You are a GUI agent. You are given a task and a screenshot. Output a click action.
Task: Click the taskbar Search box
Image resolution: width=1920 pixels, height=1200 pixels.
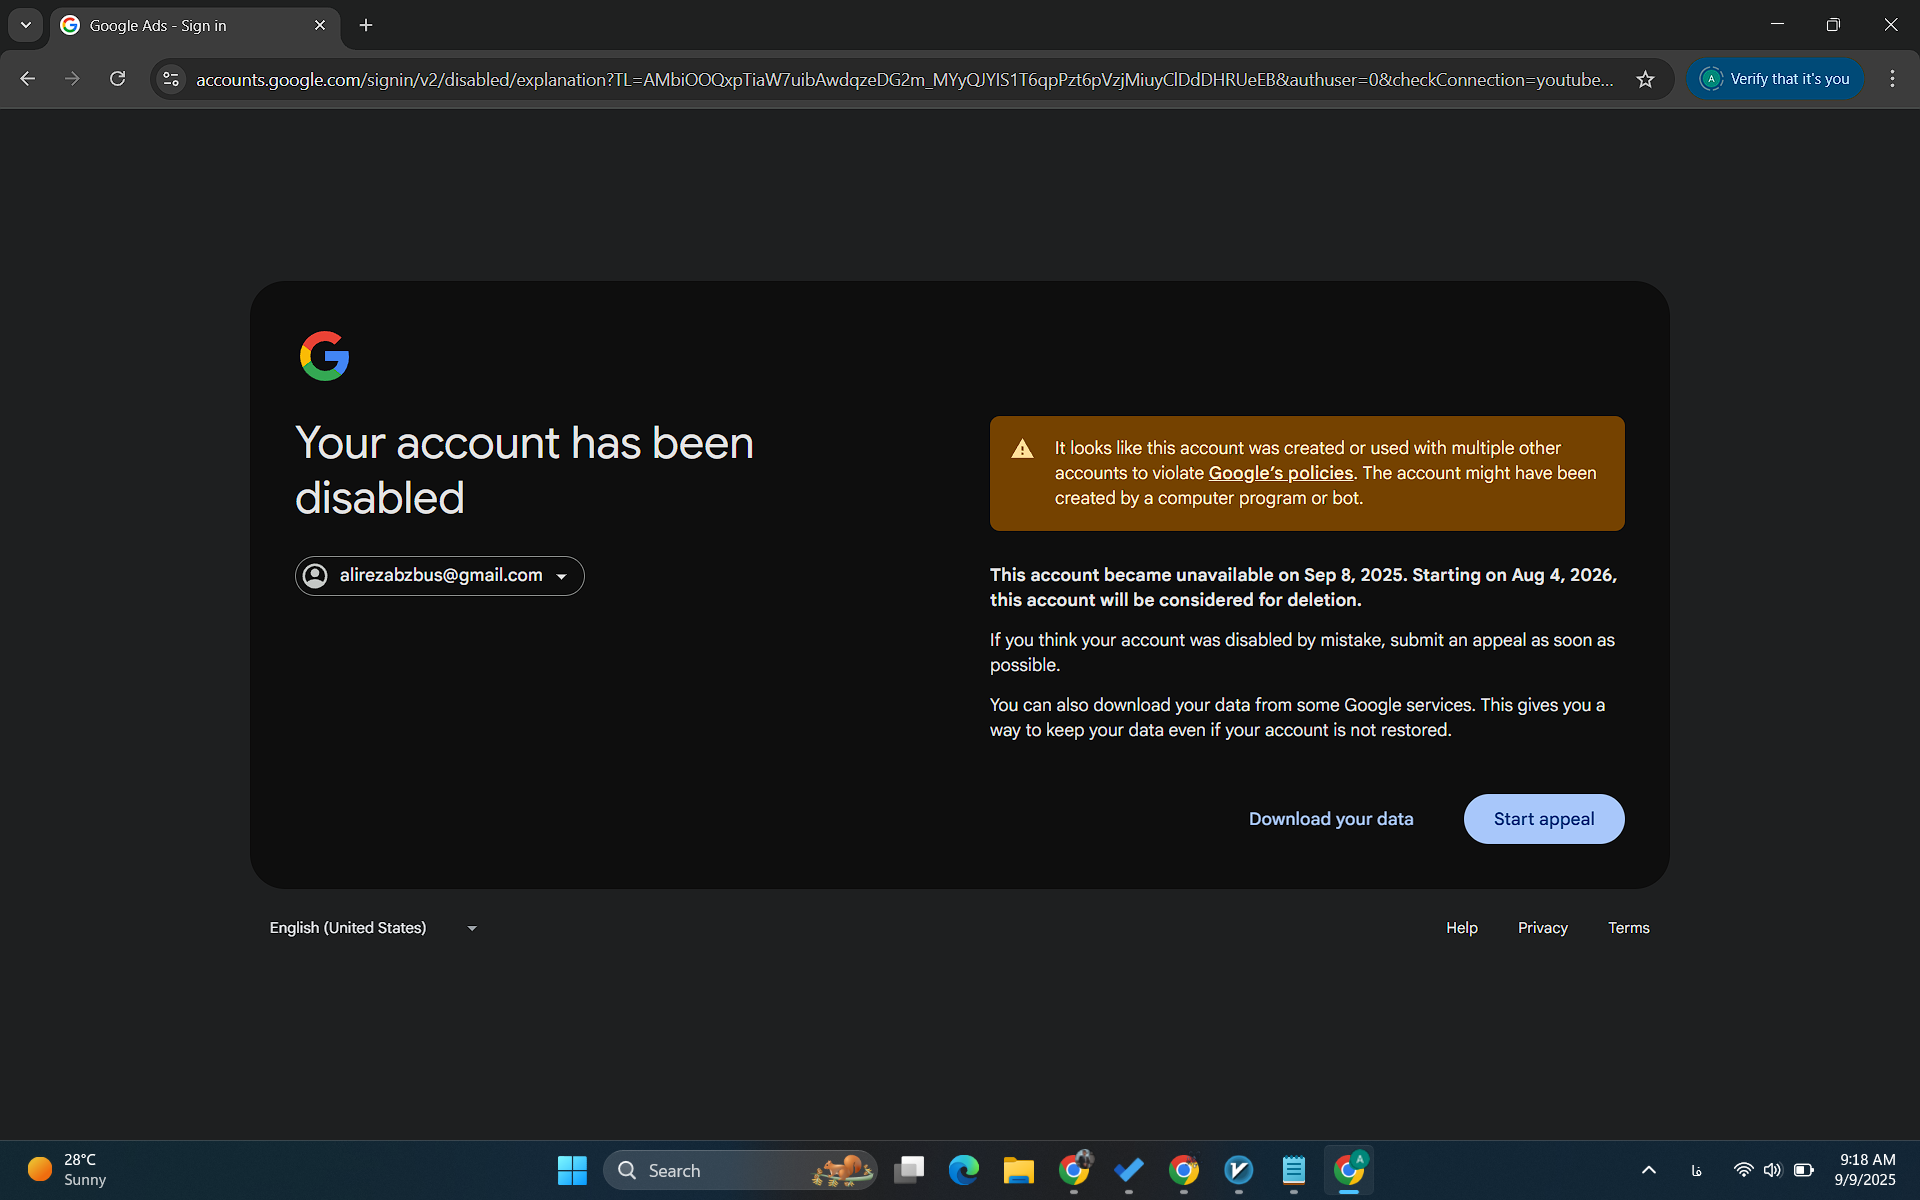click(x=740, y=1170)
